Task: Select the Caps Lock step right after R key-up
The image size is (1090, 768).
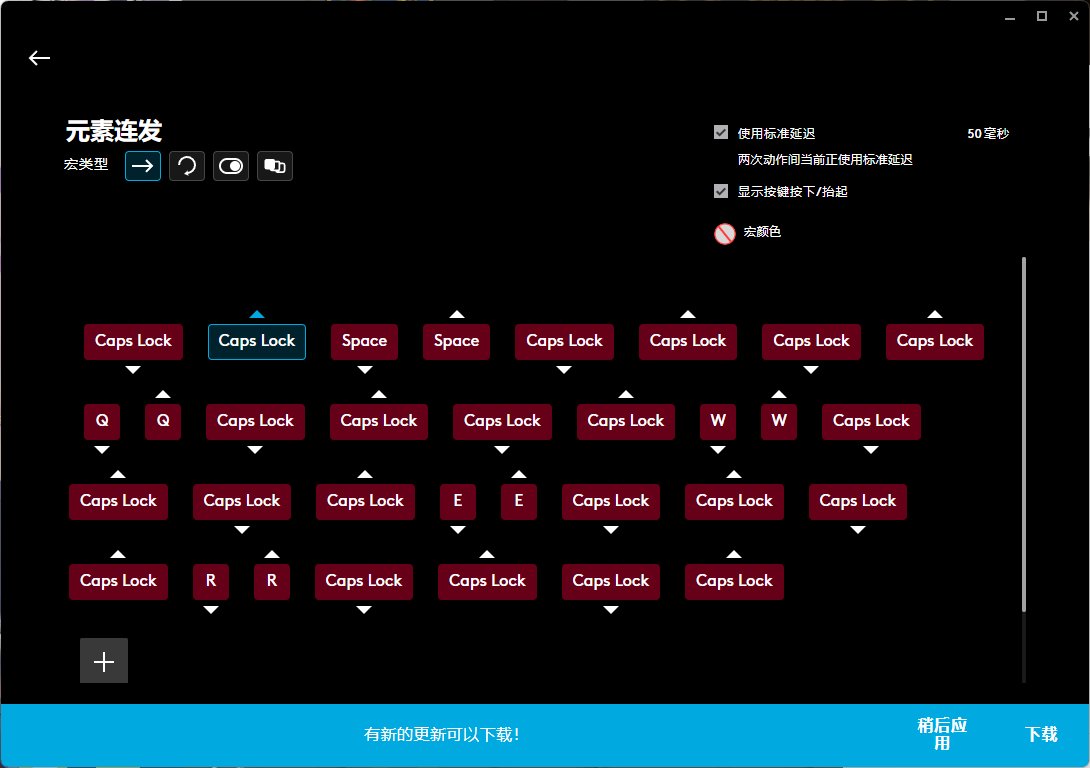Action: click(364, 581)
